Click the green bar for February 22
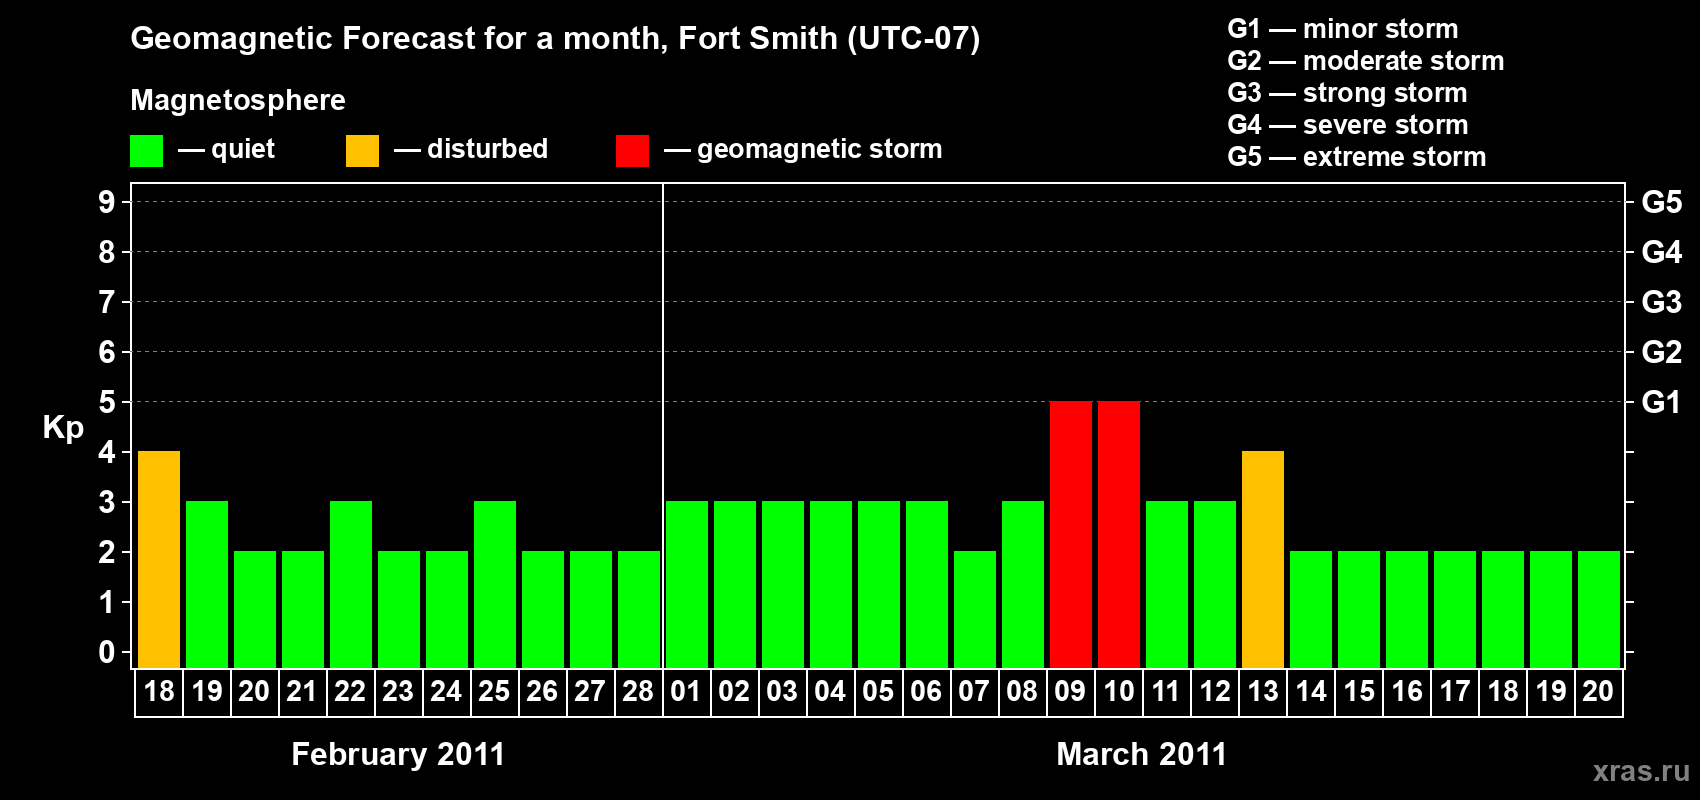This screenshot has width=1700, height=800. click(x=351, y=584)
